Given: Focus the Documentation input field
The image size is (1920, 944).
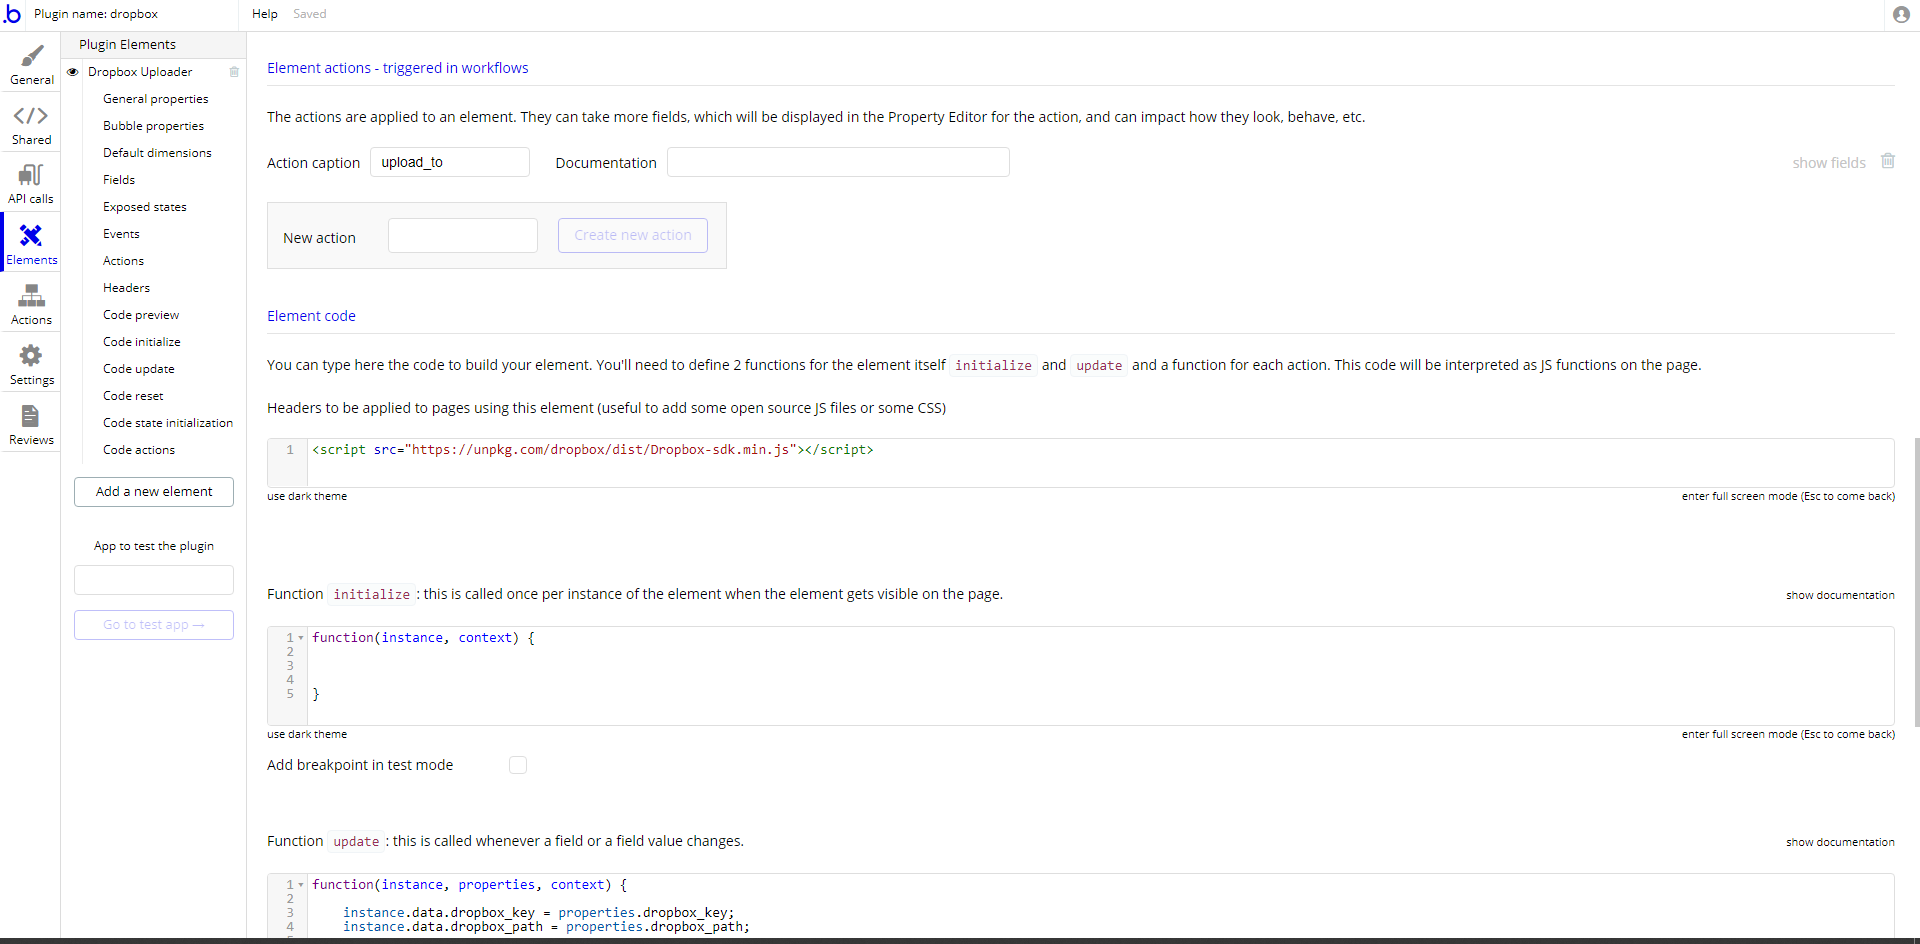Looking at the screenshot, I should [x=838, y=162].
